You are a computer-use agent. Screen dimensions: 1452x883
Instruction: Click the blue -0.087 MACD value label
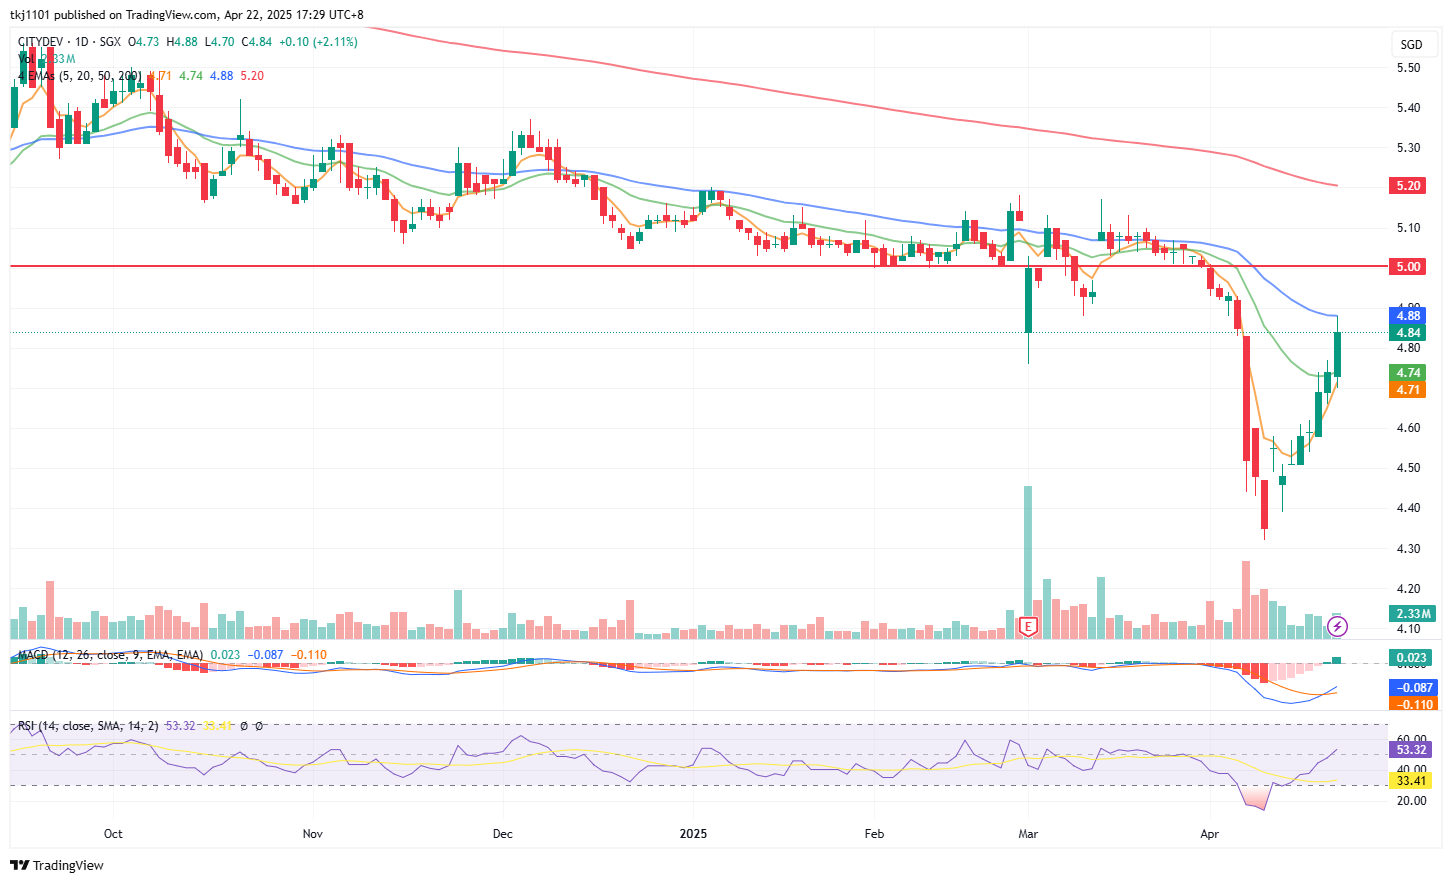pos(1414,688)
